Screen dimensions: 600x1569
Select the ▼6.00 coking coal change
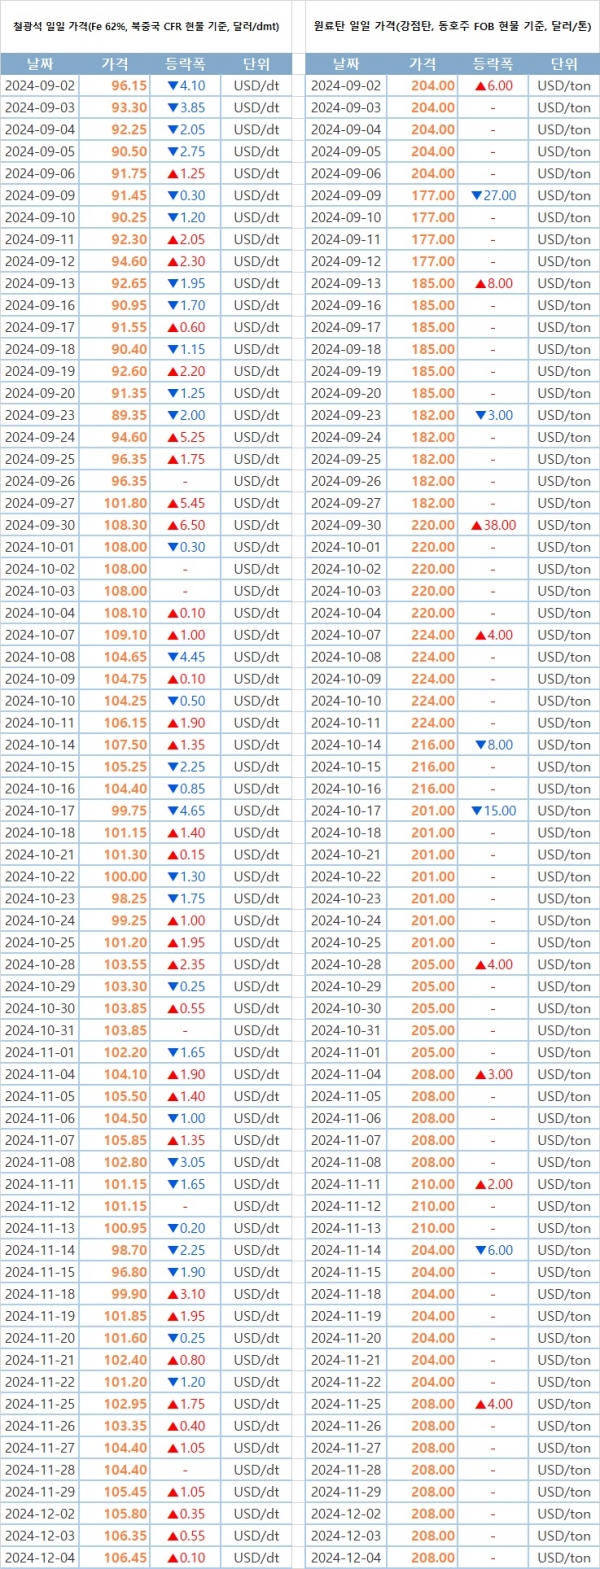tap(494, 1251)
